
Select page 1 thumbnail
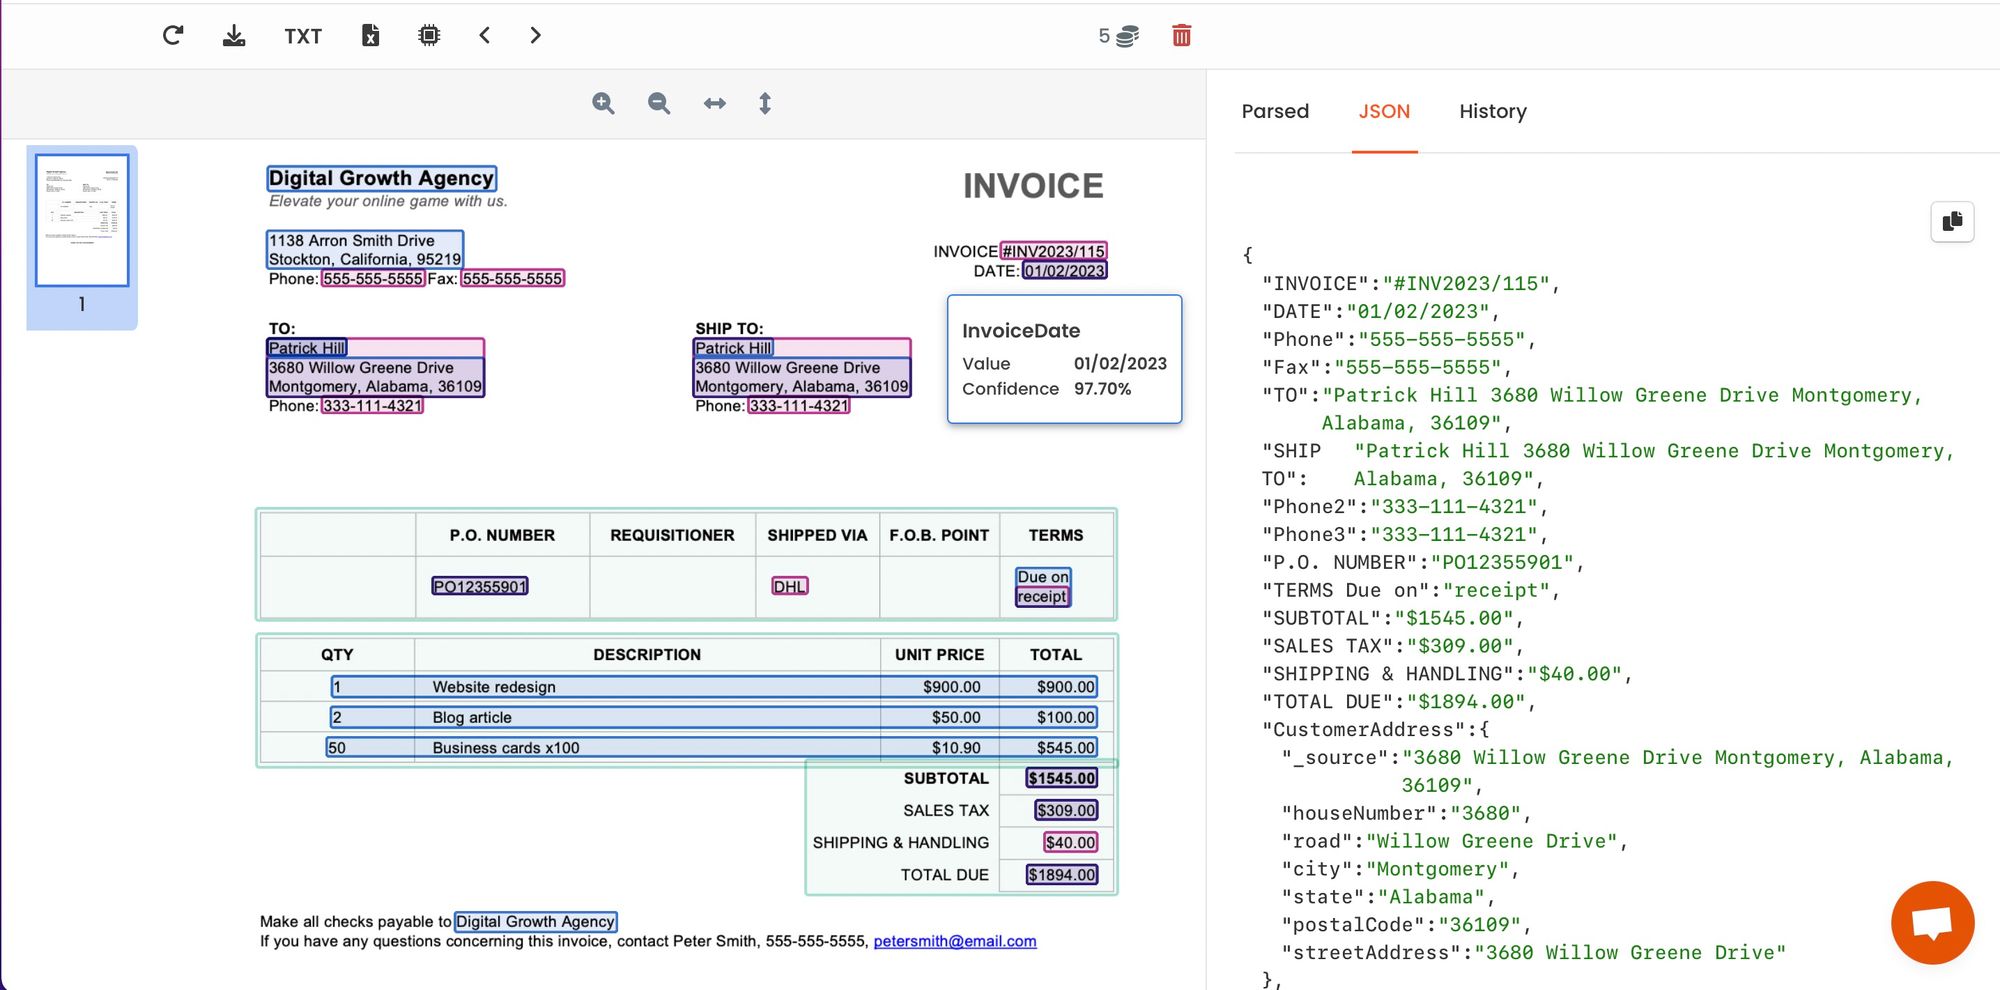pos(82,221)
